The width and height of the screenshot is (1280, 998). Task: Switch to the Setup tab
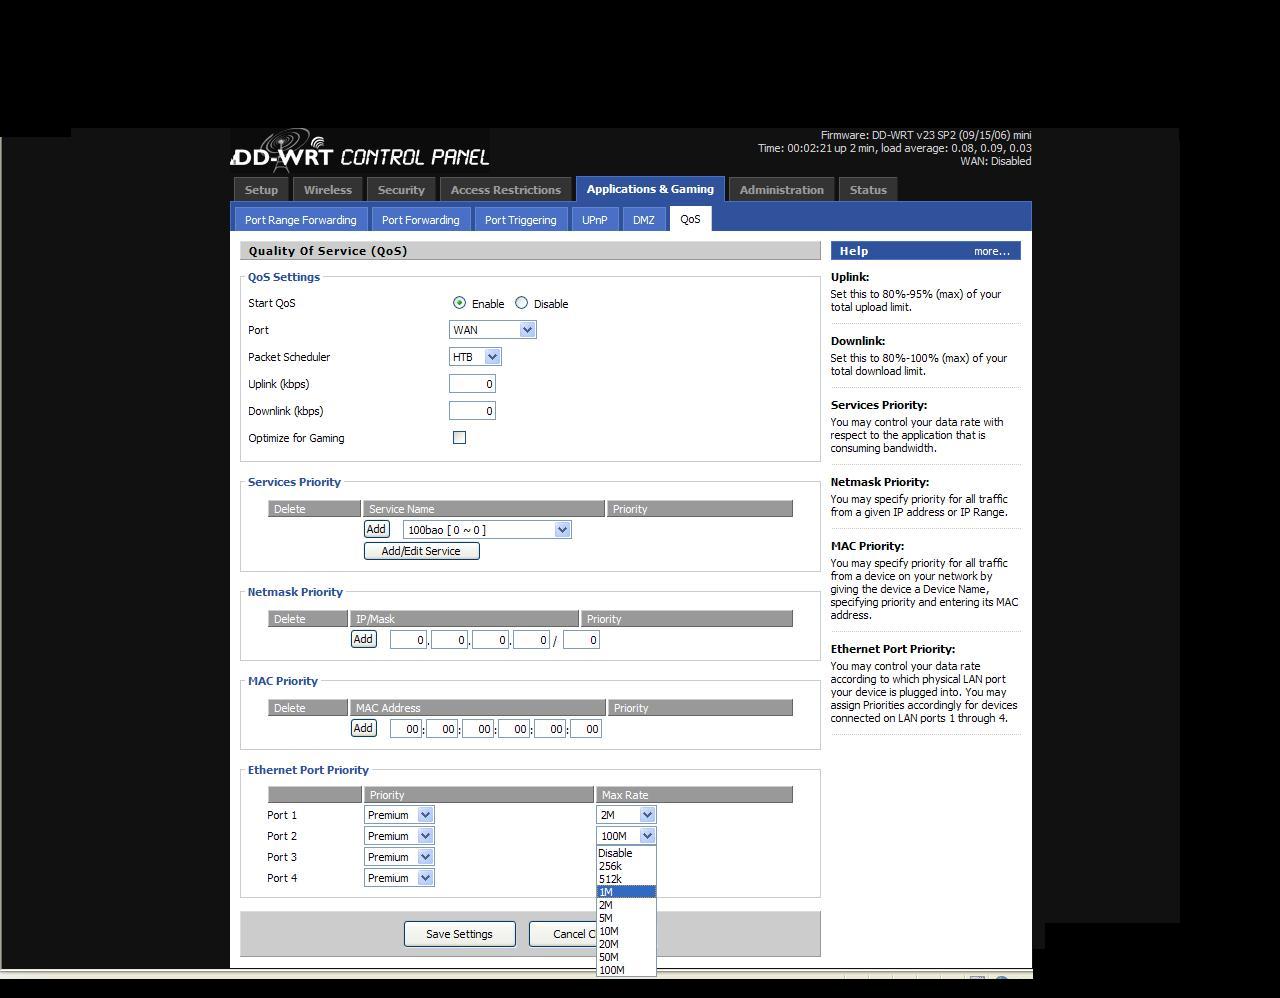[261, 190]
